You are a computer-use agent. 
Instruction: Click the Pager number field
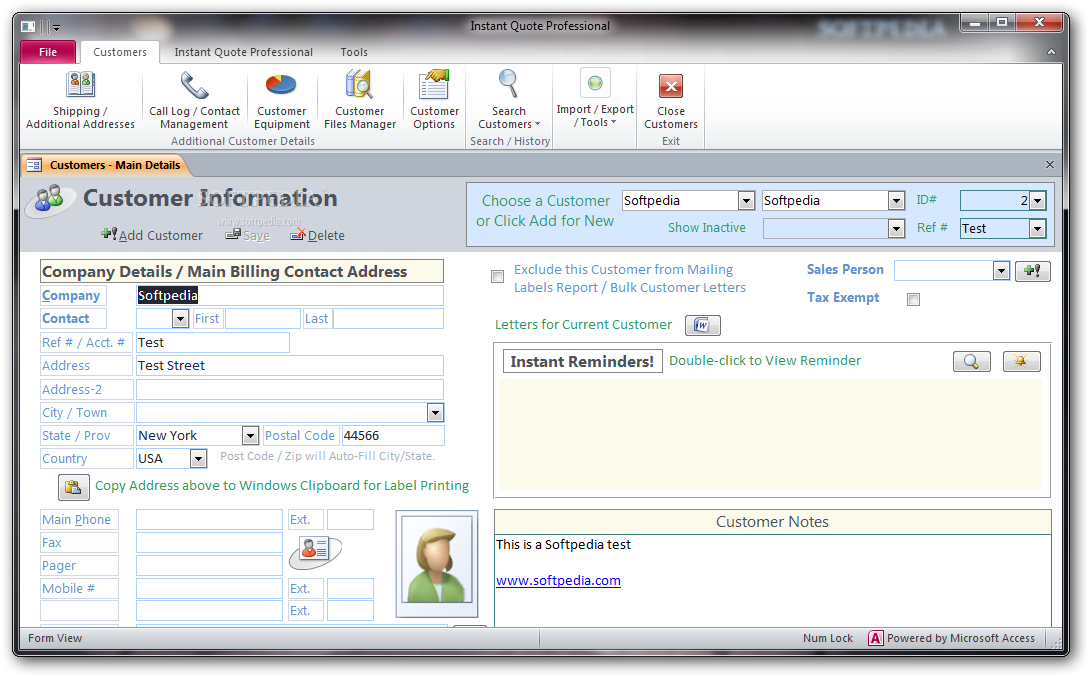(x=209, y=566)
